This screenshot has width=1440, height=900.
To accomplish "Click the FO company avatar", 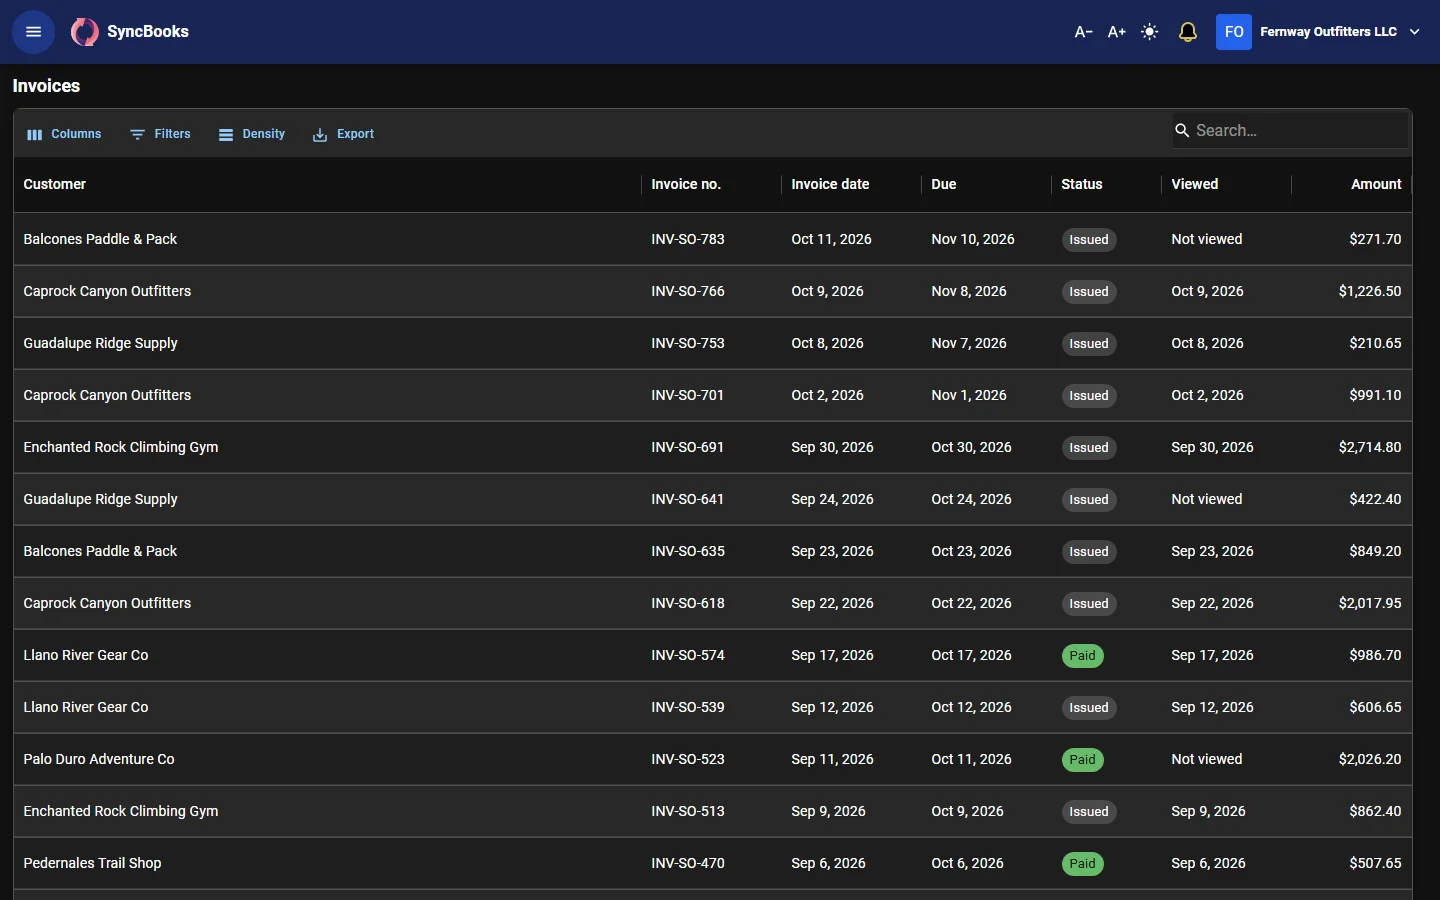I will point(1234,32).
